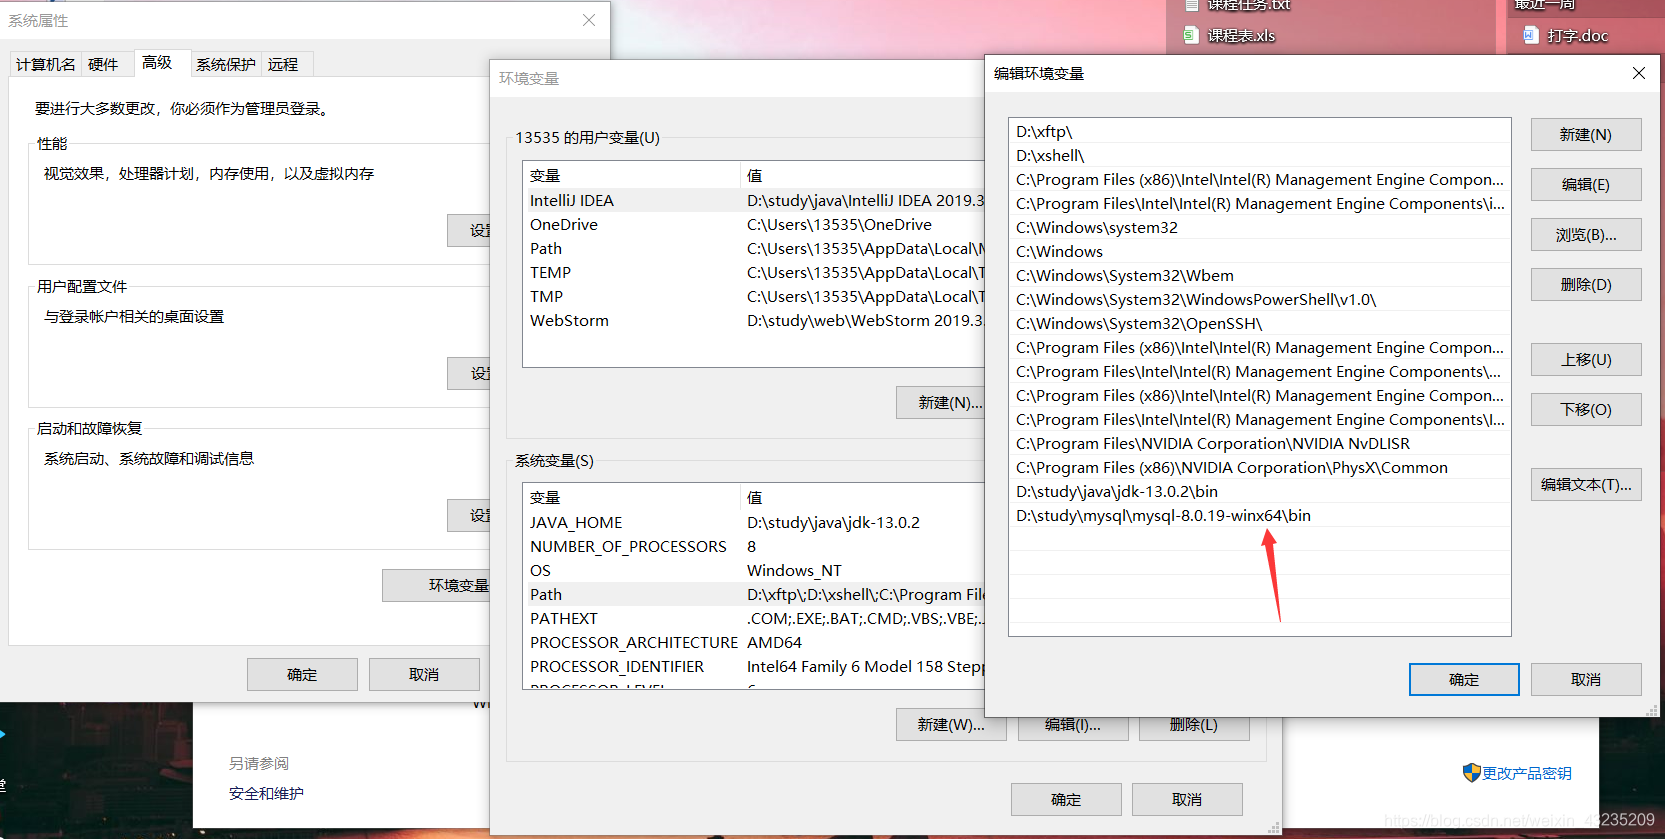Viewport: 1665px width, 839px height.
Task: Open the 打字.doc file icon
Action: (1530, 35)
